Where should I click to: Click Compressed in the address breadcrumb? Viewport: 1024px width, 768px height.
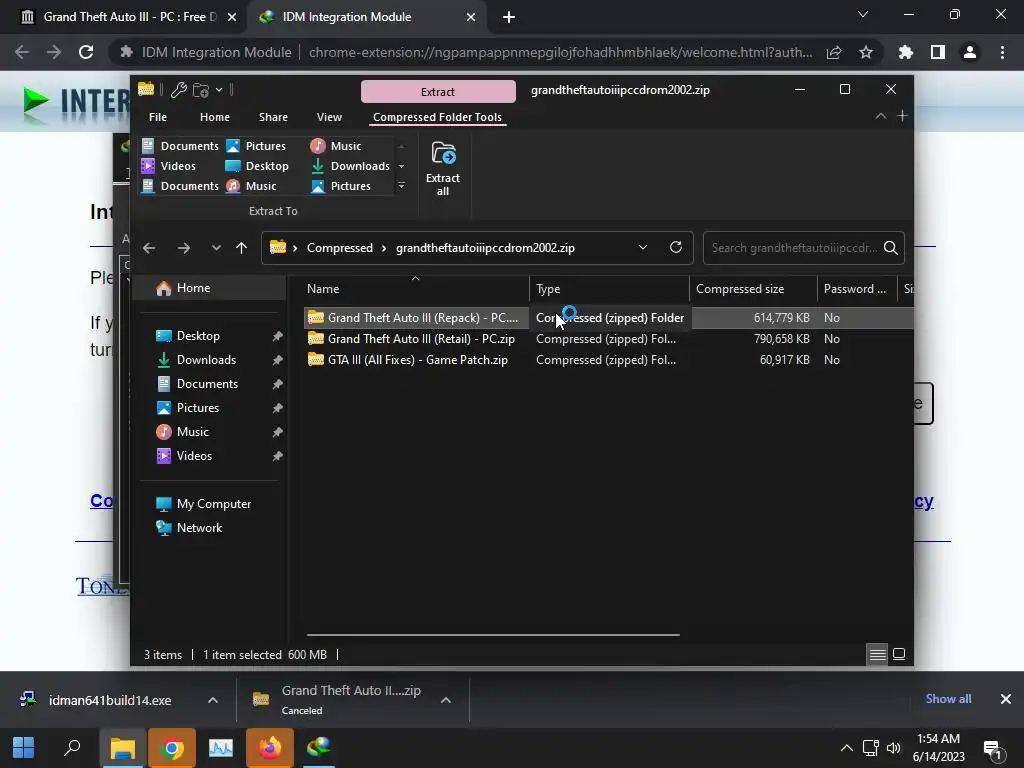340,248
